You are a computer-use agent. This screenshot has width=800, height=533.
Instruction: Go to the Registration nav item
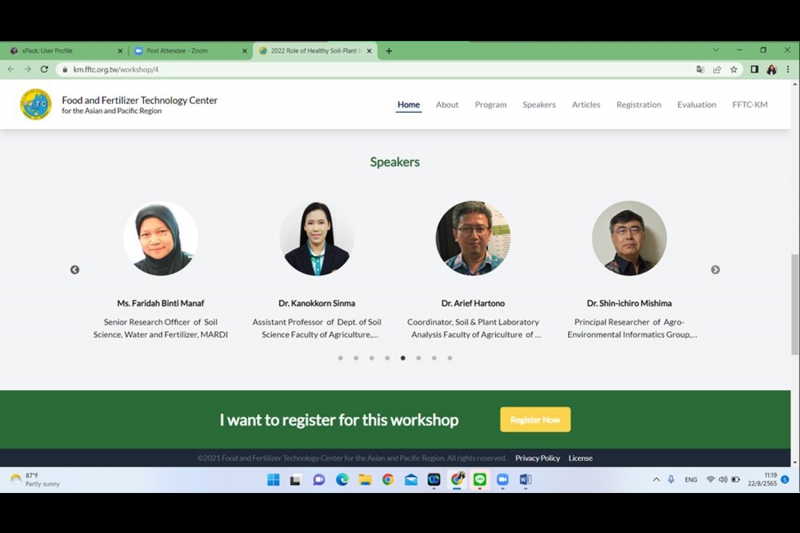(x=638, y=105)
